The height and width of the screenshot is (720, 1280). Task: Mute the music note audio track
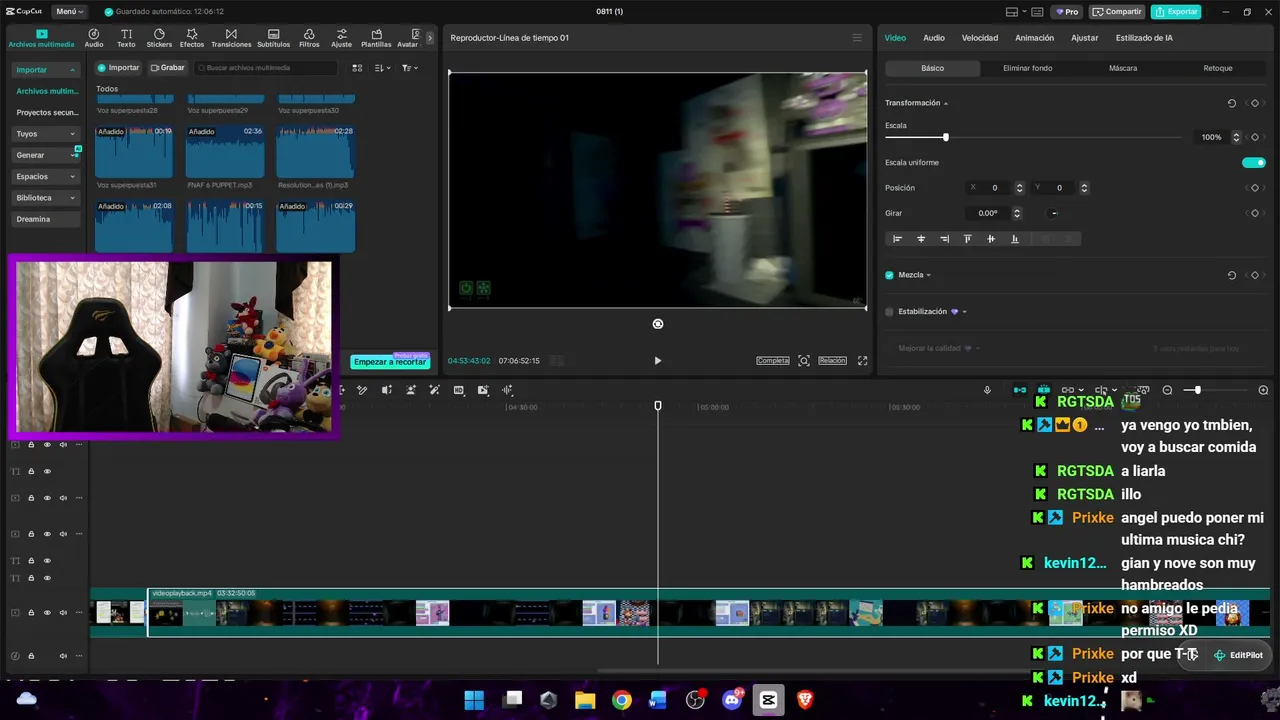pyautogui.click(x=63, y=656)
